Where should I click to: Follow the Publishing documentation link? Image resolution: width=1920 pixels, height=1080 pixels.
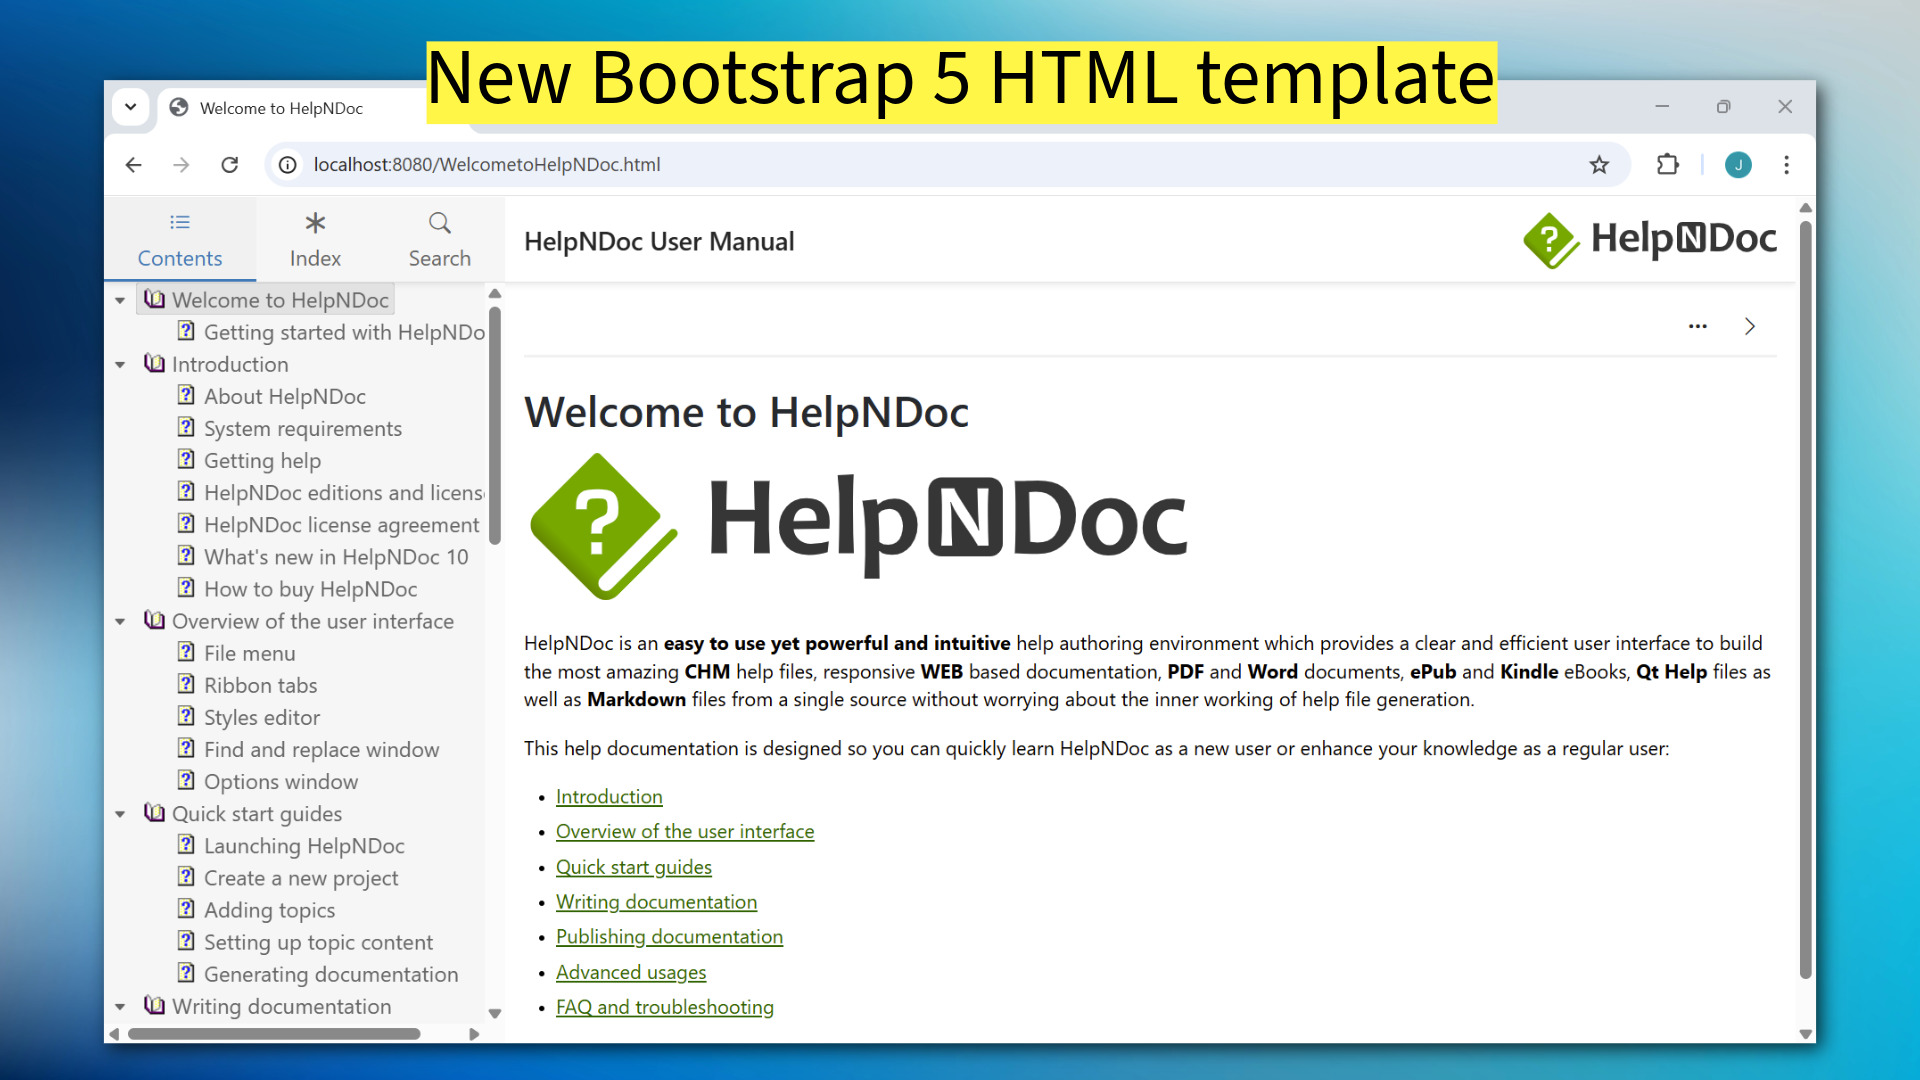tap(669, 937)
